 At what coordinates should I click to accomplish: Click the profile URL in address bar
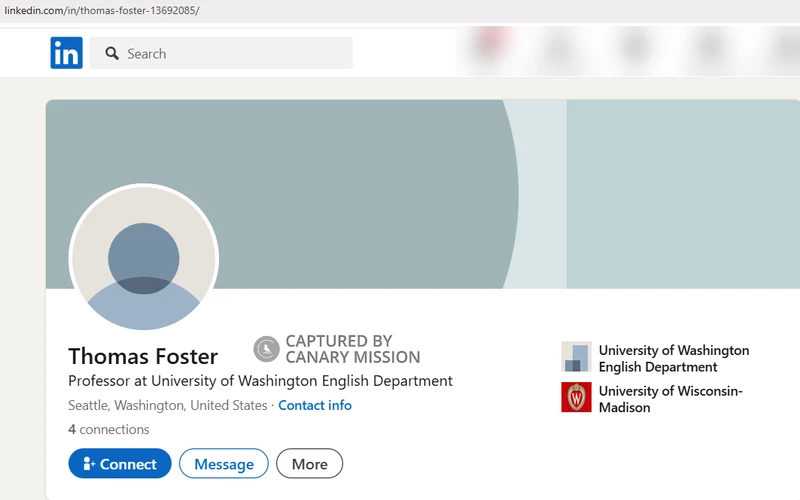pos(102,10)
